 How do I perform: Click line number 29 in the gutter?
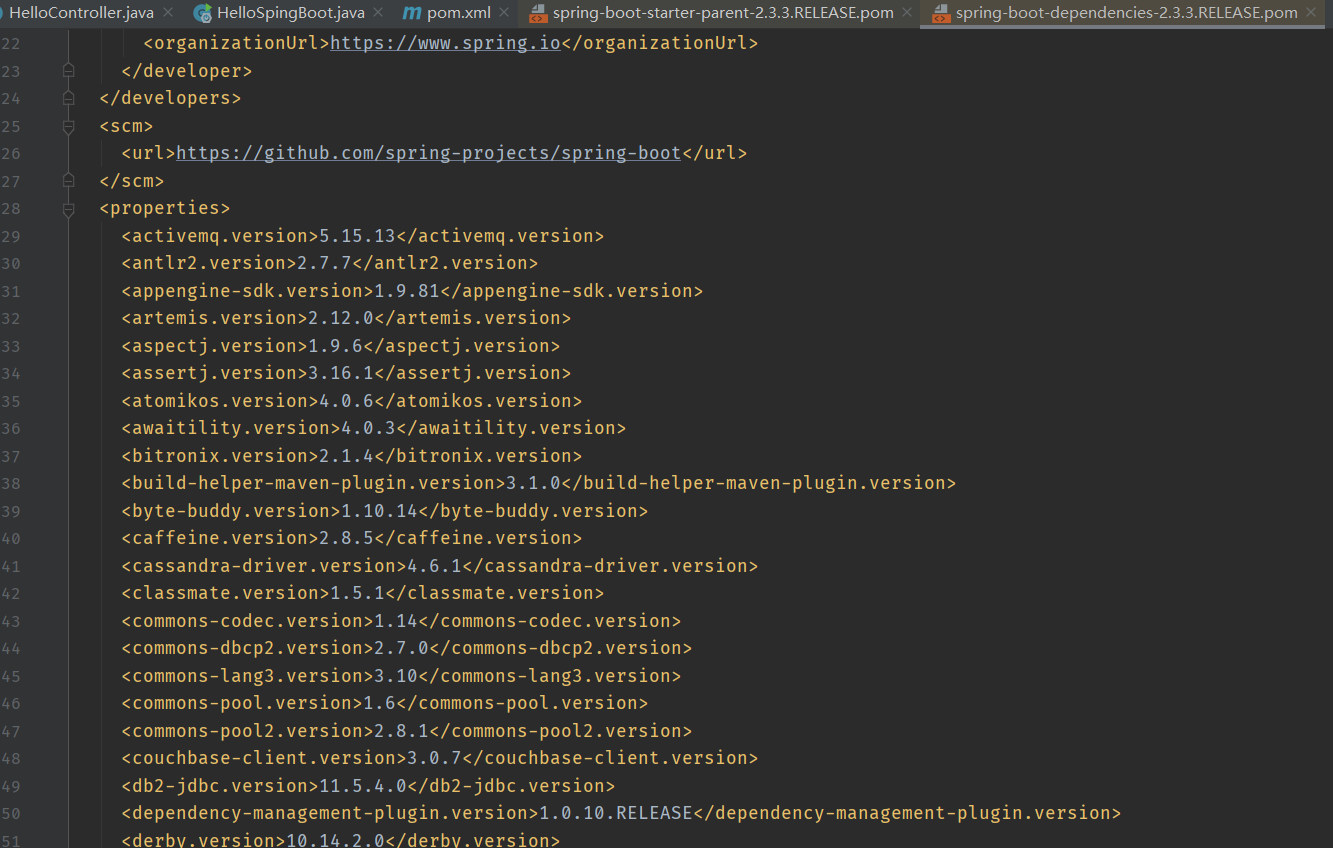(11, 236)
